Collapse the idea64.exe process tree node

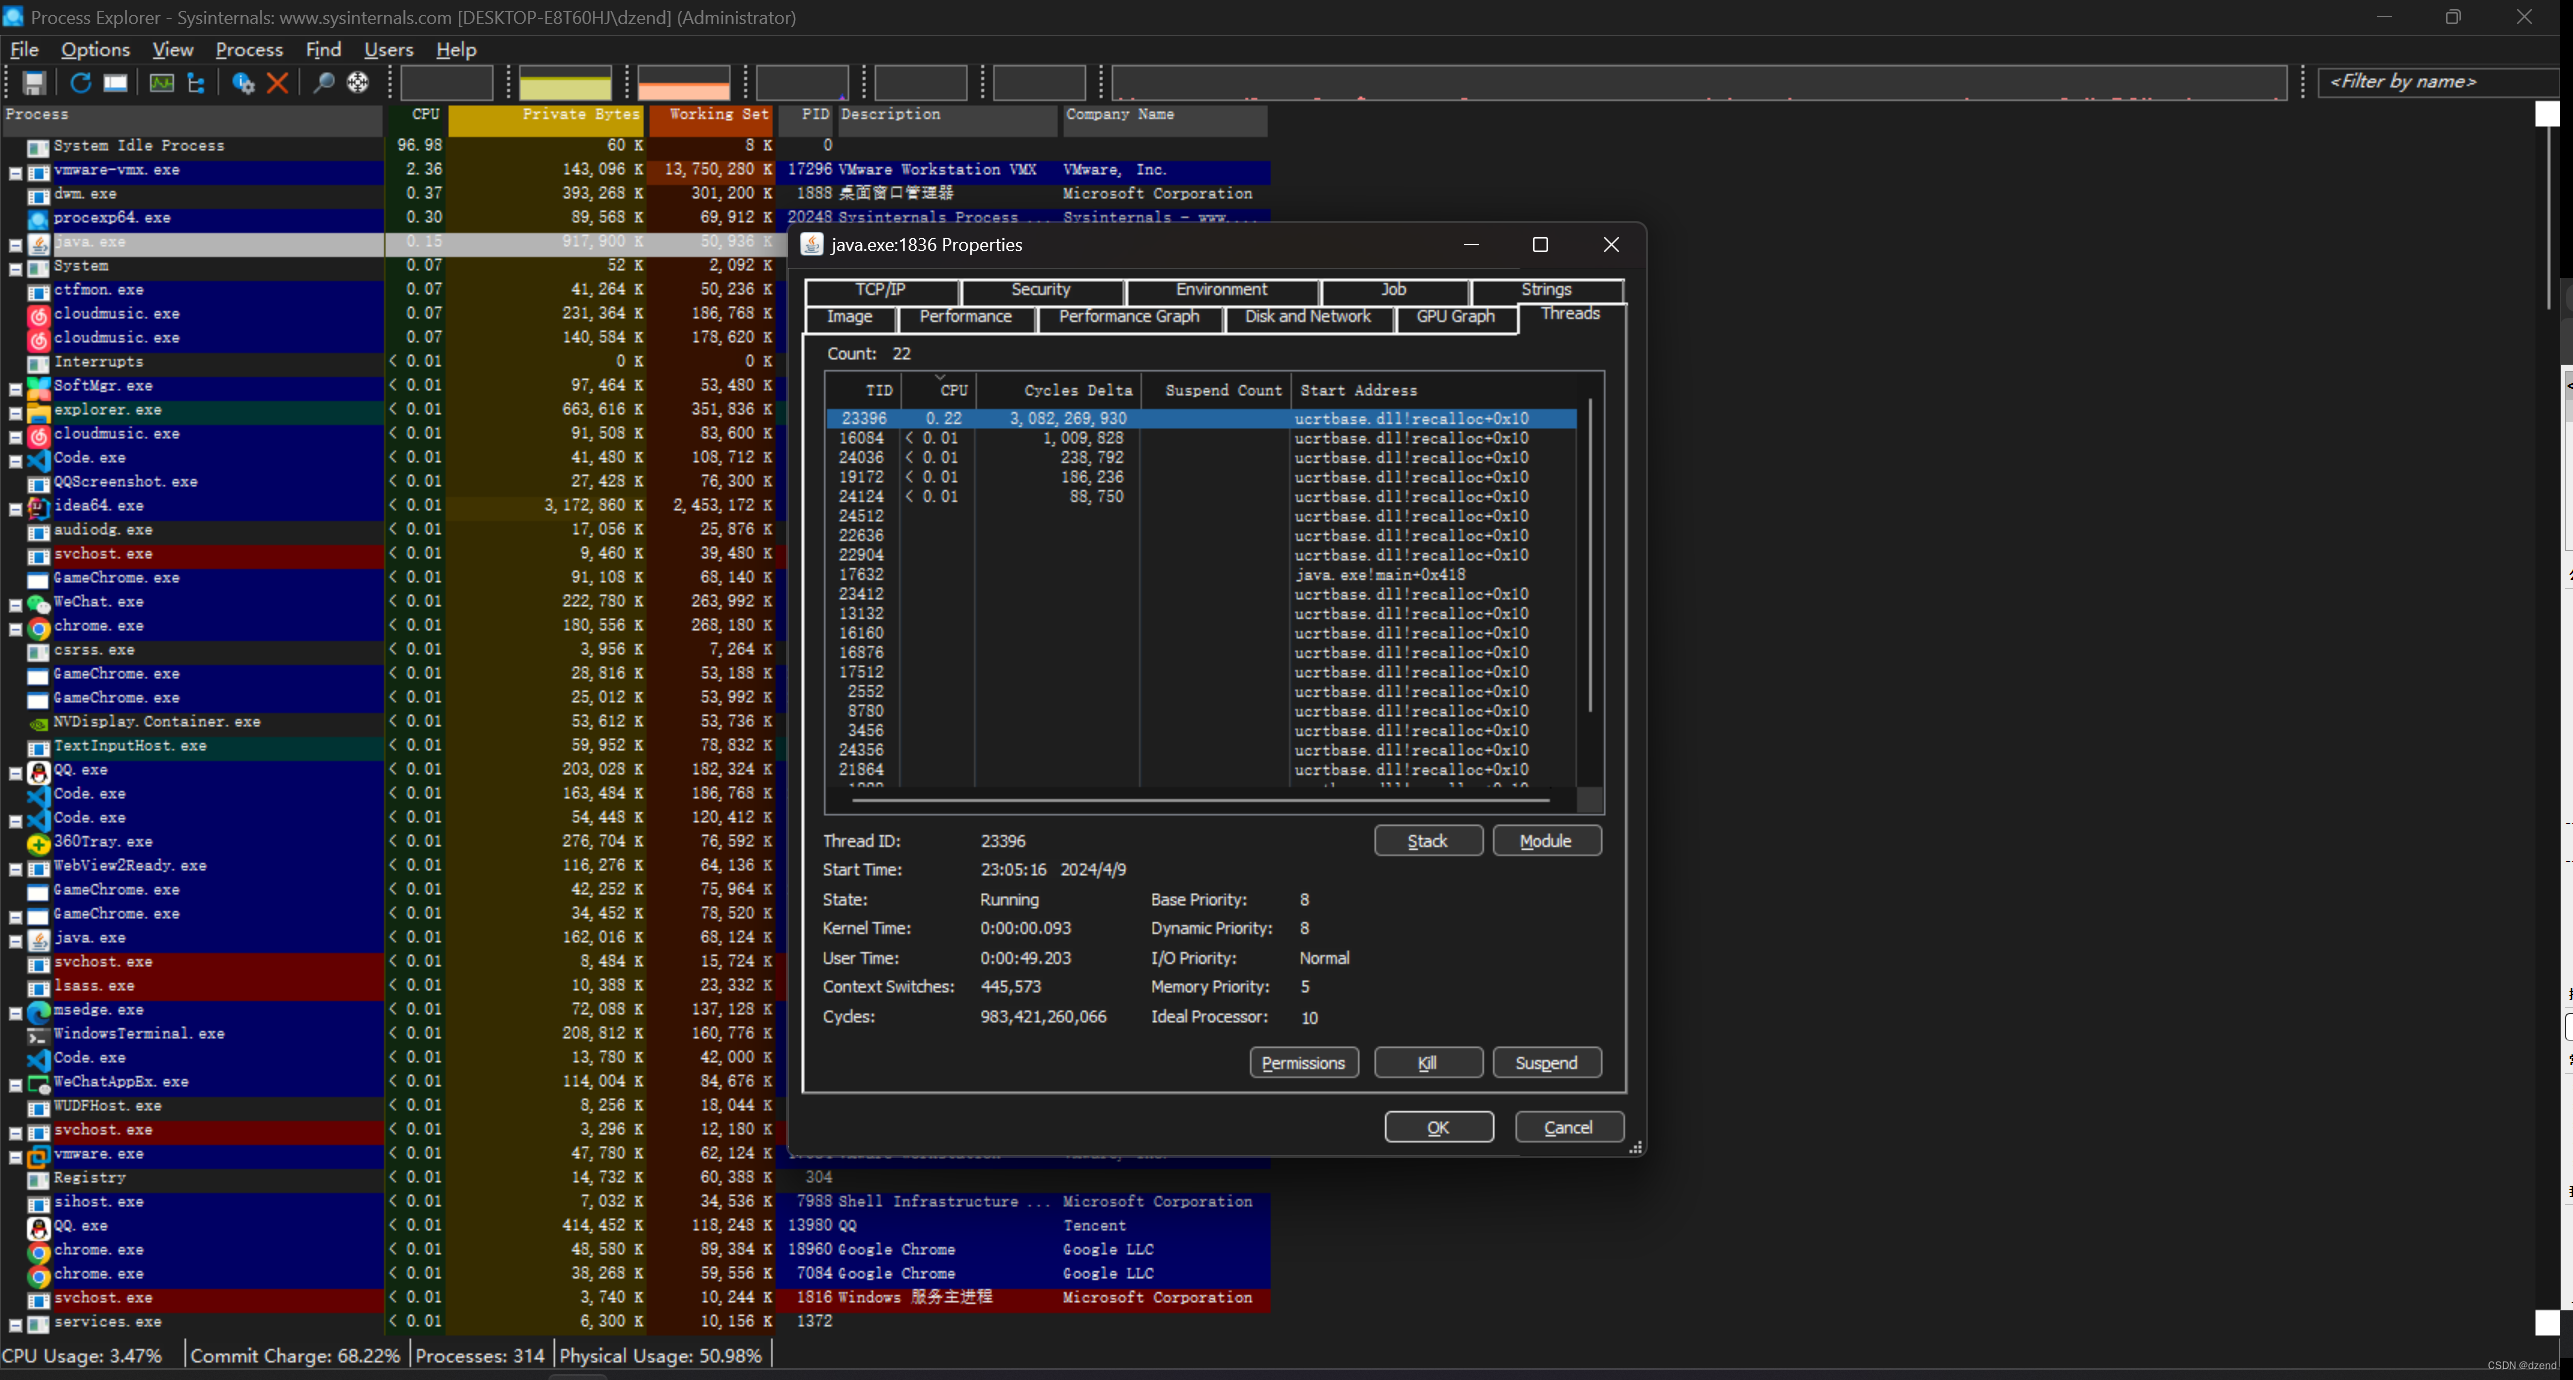[16, 508]
